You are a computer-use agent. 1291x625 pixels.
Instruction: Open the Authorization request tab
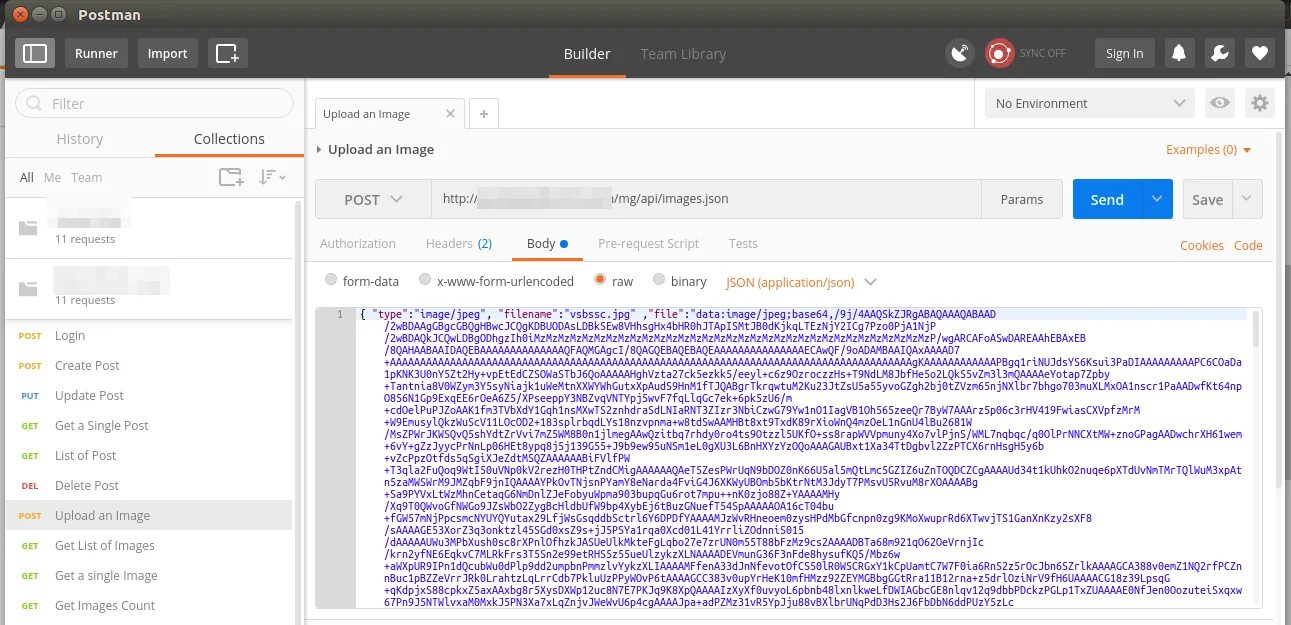click(358, 243)
